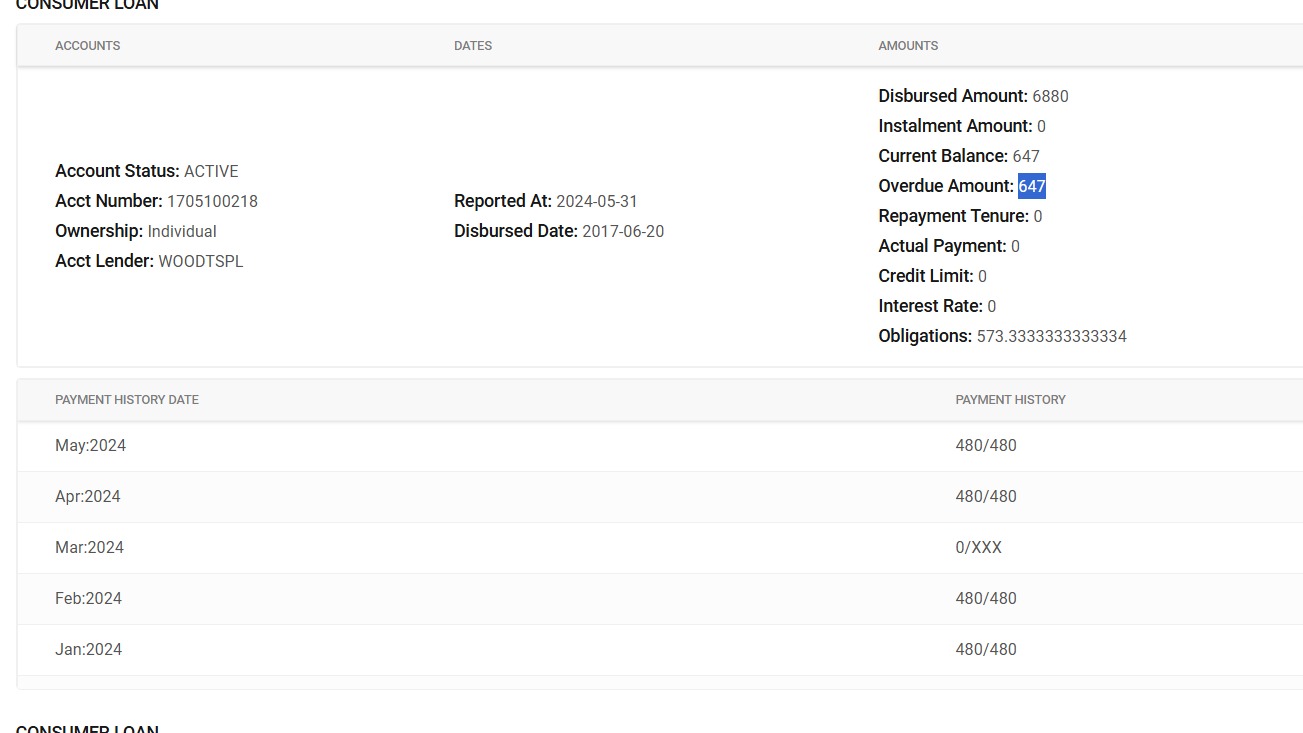This screenshot has width=1303, height=733.
Task: Select the account number 1705100218
Action: pyautogui.click(x=212, y=201)
